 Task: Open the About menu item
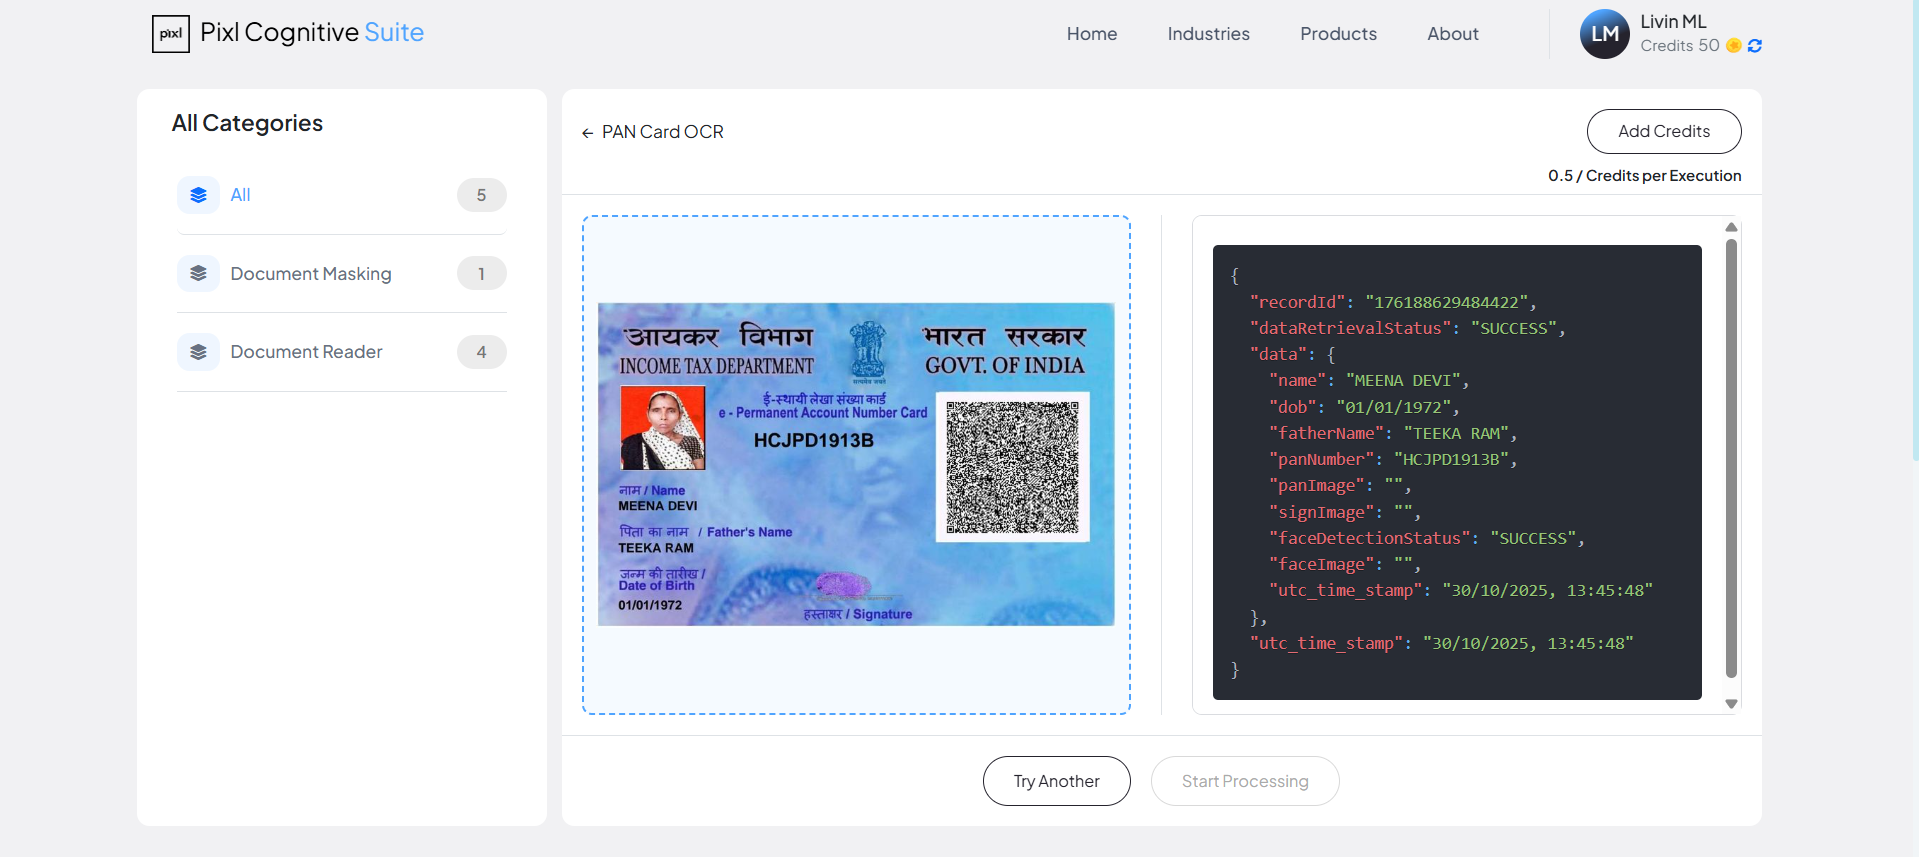[1453, 34]
